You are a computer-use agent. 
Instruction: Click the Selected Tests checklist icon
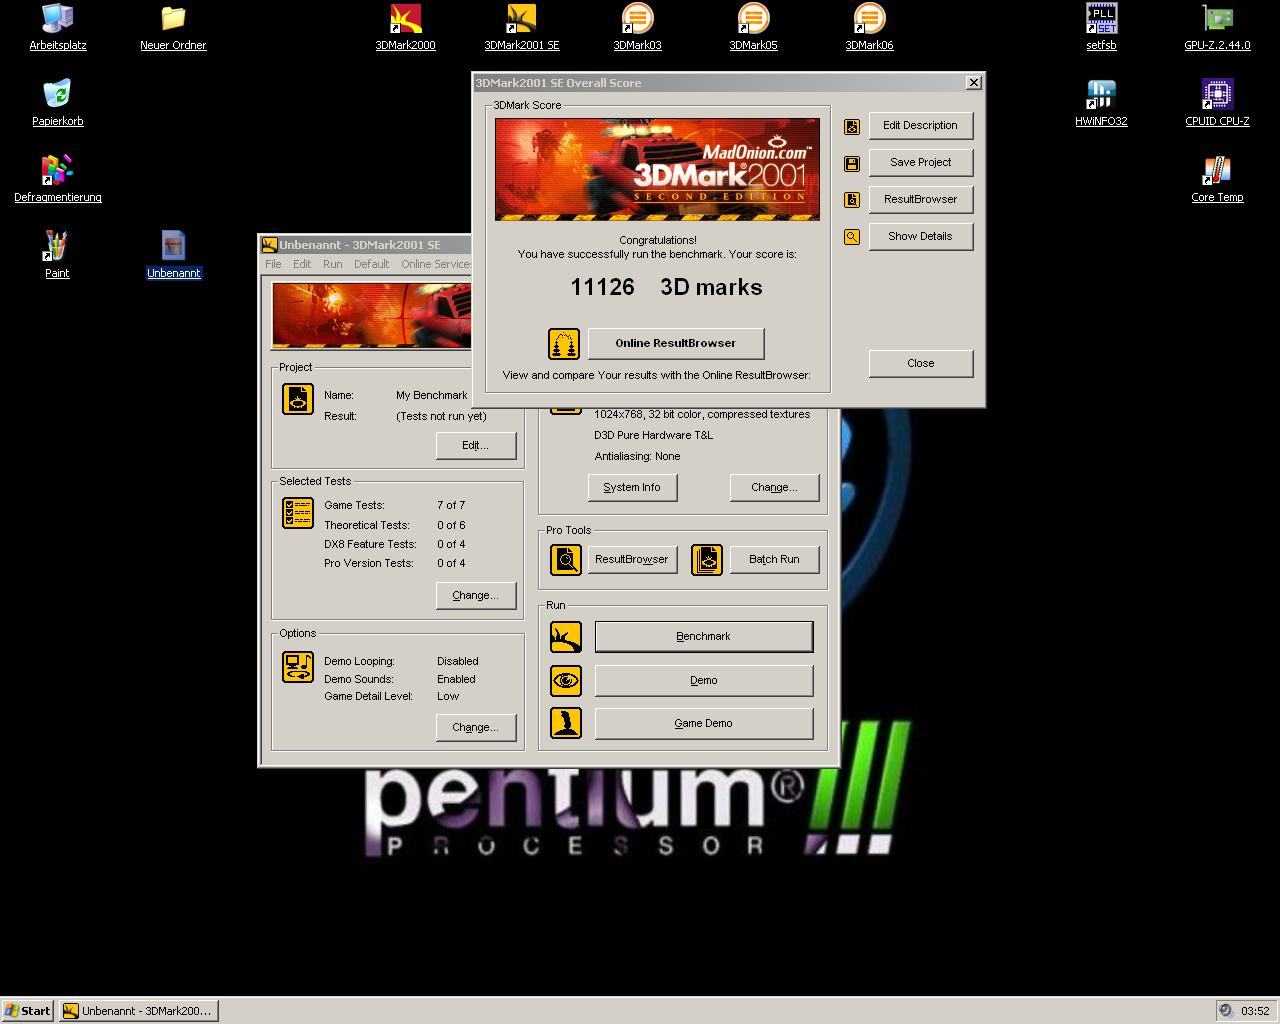pos(298,513)
